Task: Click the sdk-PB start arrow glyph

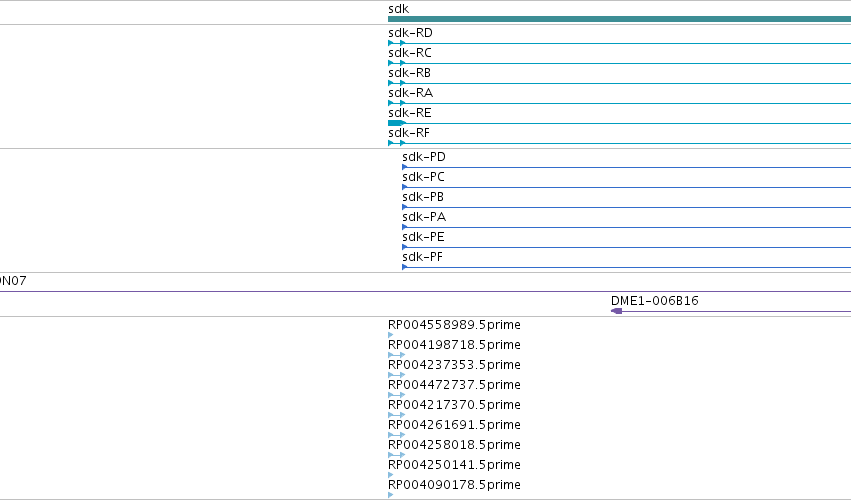Action: [404, 207]
